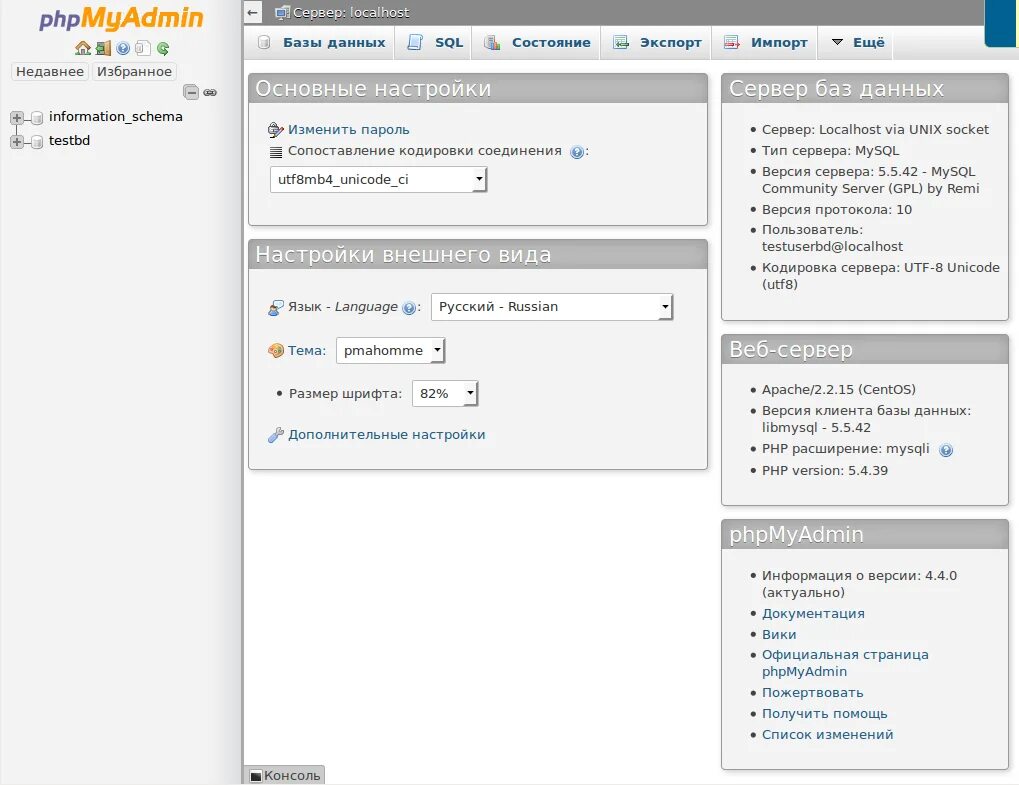Select testbd in the database tree
This screenshot has width=1019, height=785.
(70, 141)
